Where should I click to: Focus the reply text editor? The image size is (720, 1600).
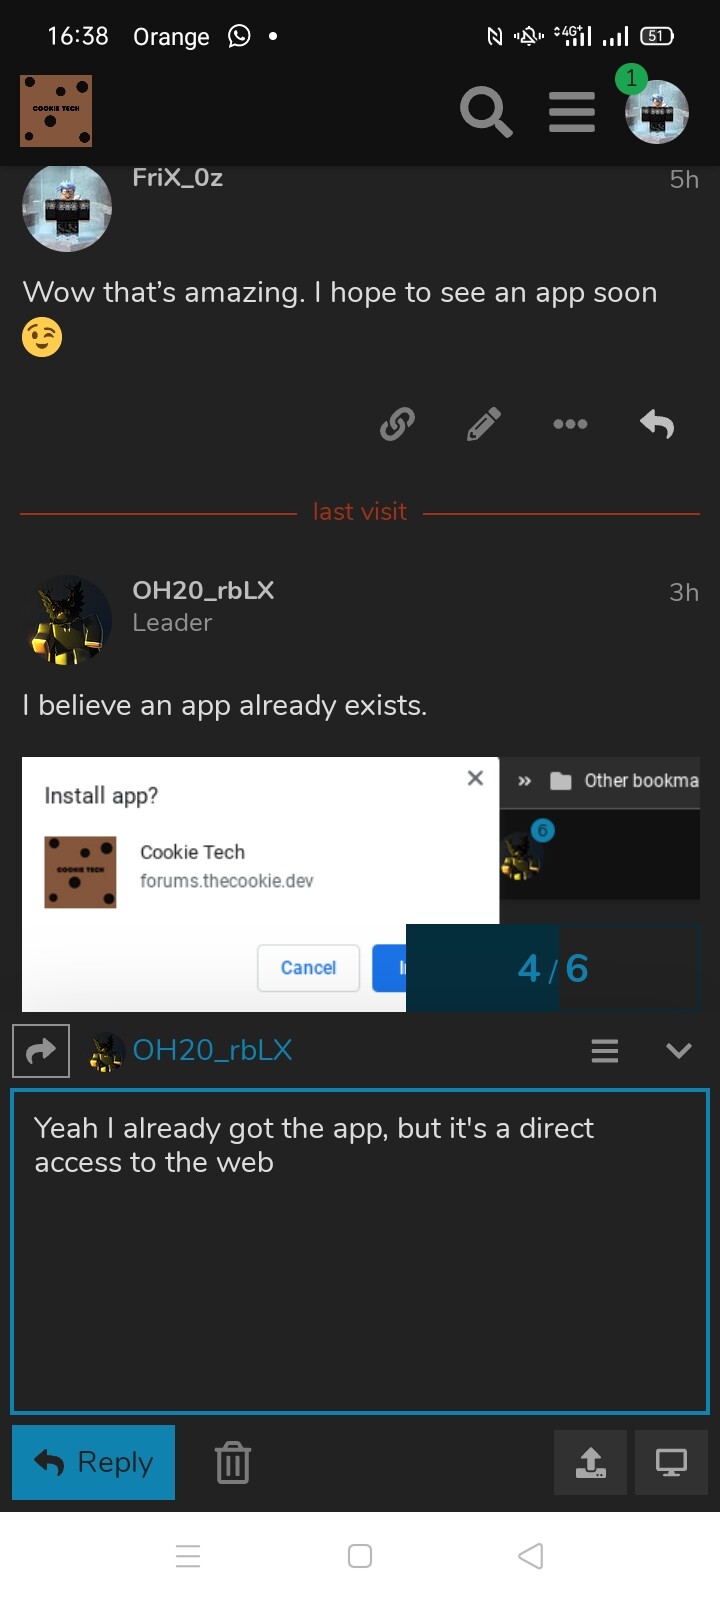(360, 1252)
